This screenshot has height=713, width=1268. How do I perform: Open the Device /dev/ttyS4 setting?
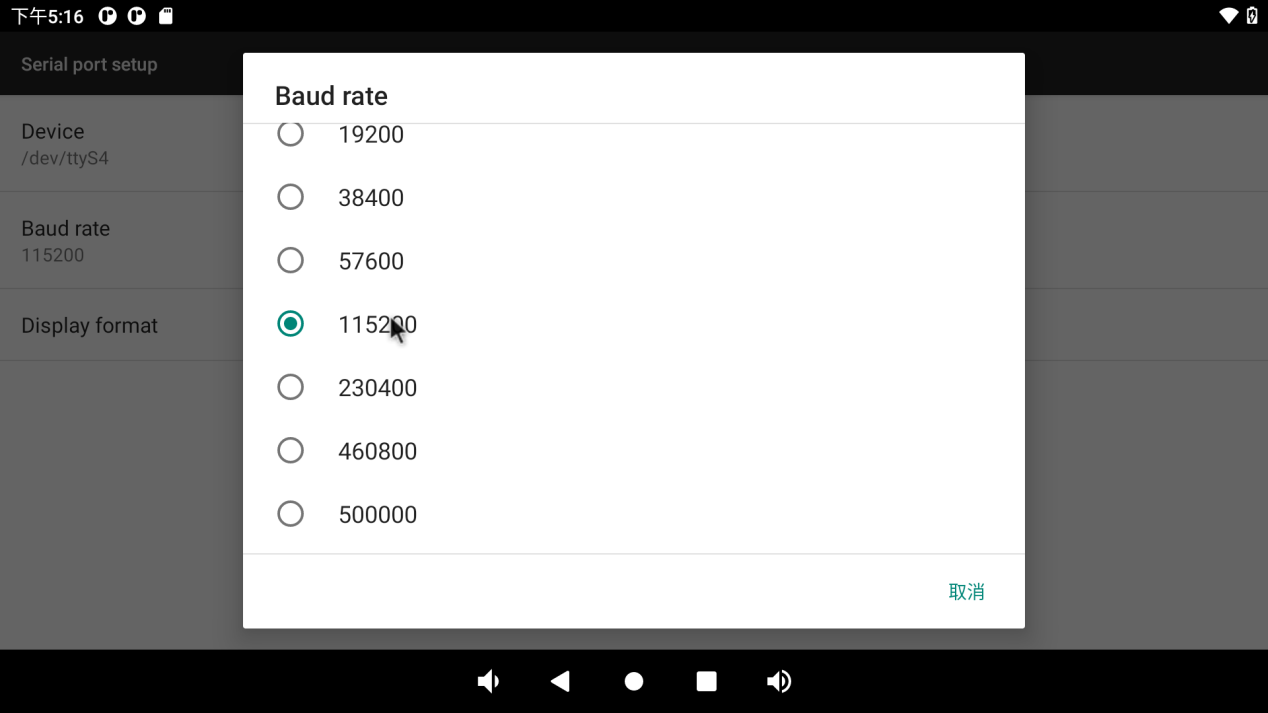click(121, 144)
